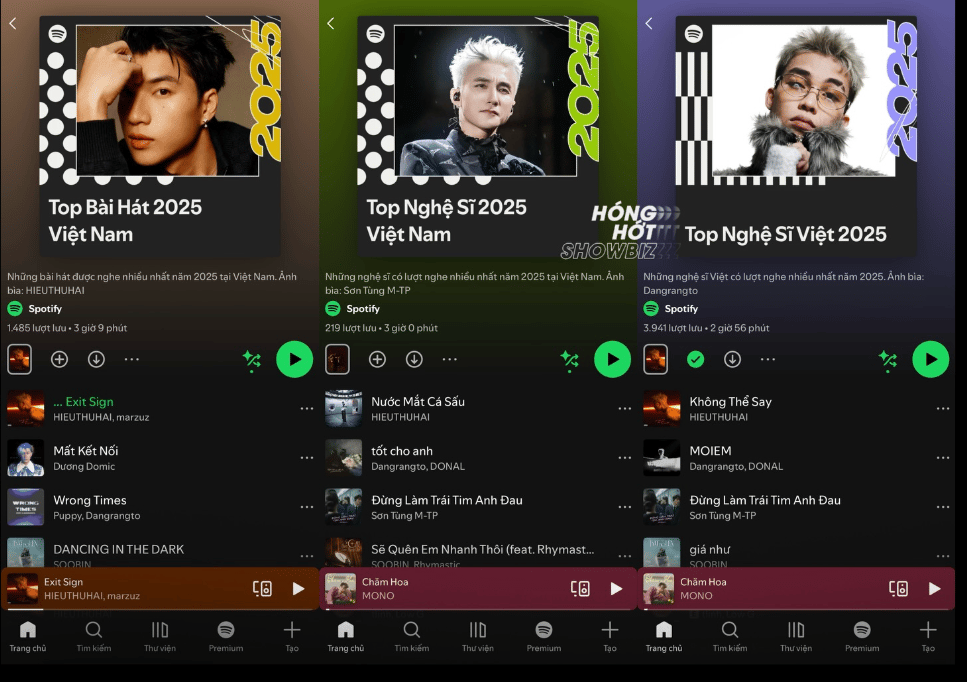This screenshot has height=682, width=967.
Task: Tap the green downloaded checkmark on Top Nghệ Sĩ Việt 2025
Action: point(695,359)
